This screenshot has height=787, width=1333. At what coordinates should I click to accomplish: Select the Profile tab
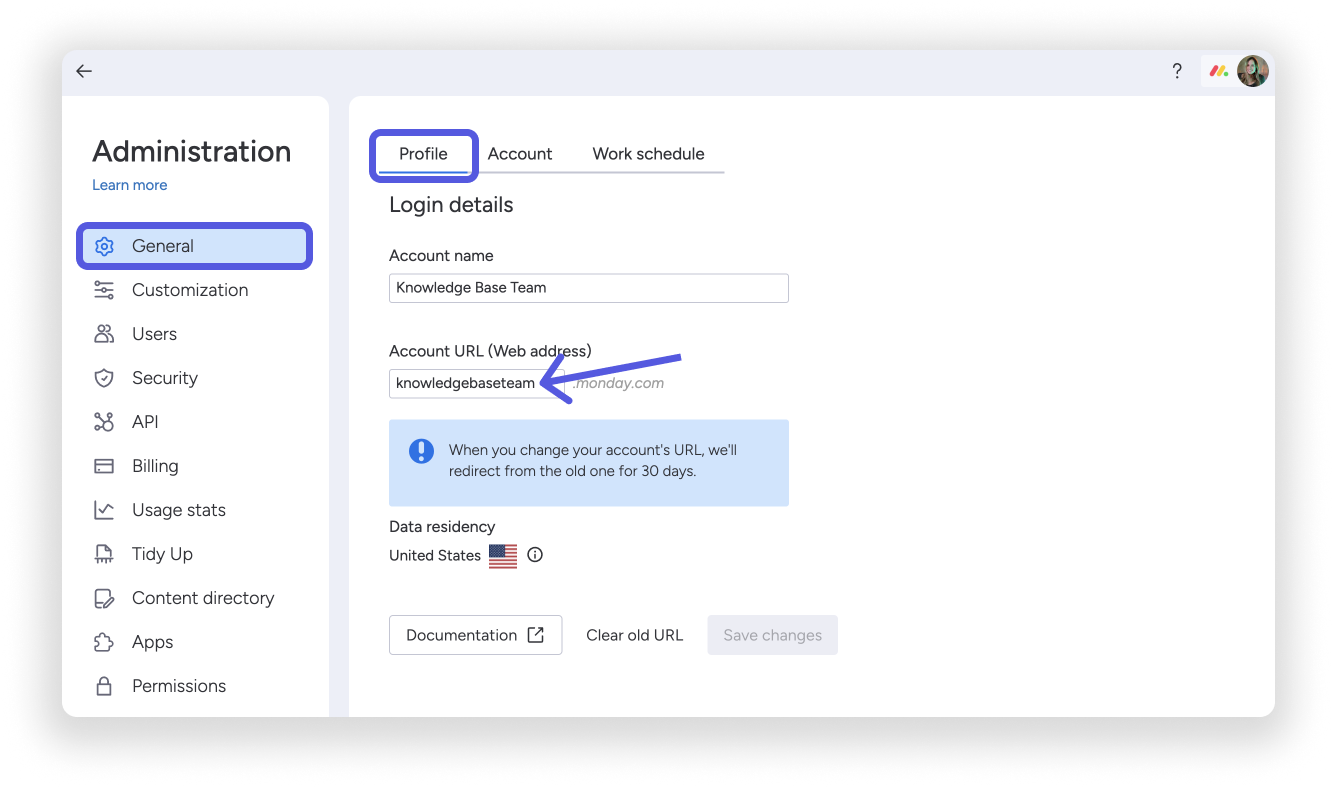click(423, 153)
